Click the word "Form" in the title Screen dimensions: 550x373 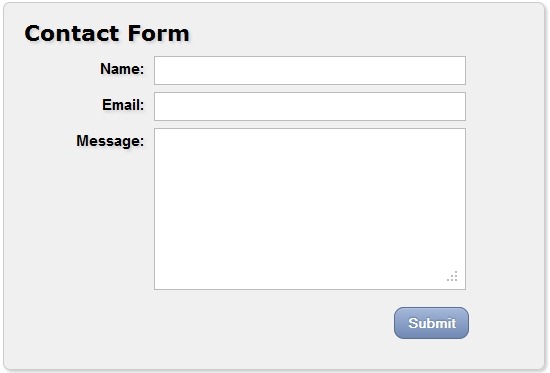click(159, 33)
